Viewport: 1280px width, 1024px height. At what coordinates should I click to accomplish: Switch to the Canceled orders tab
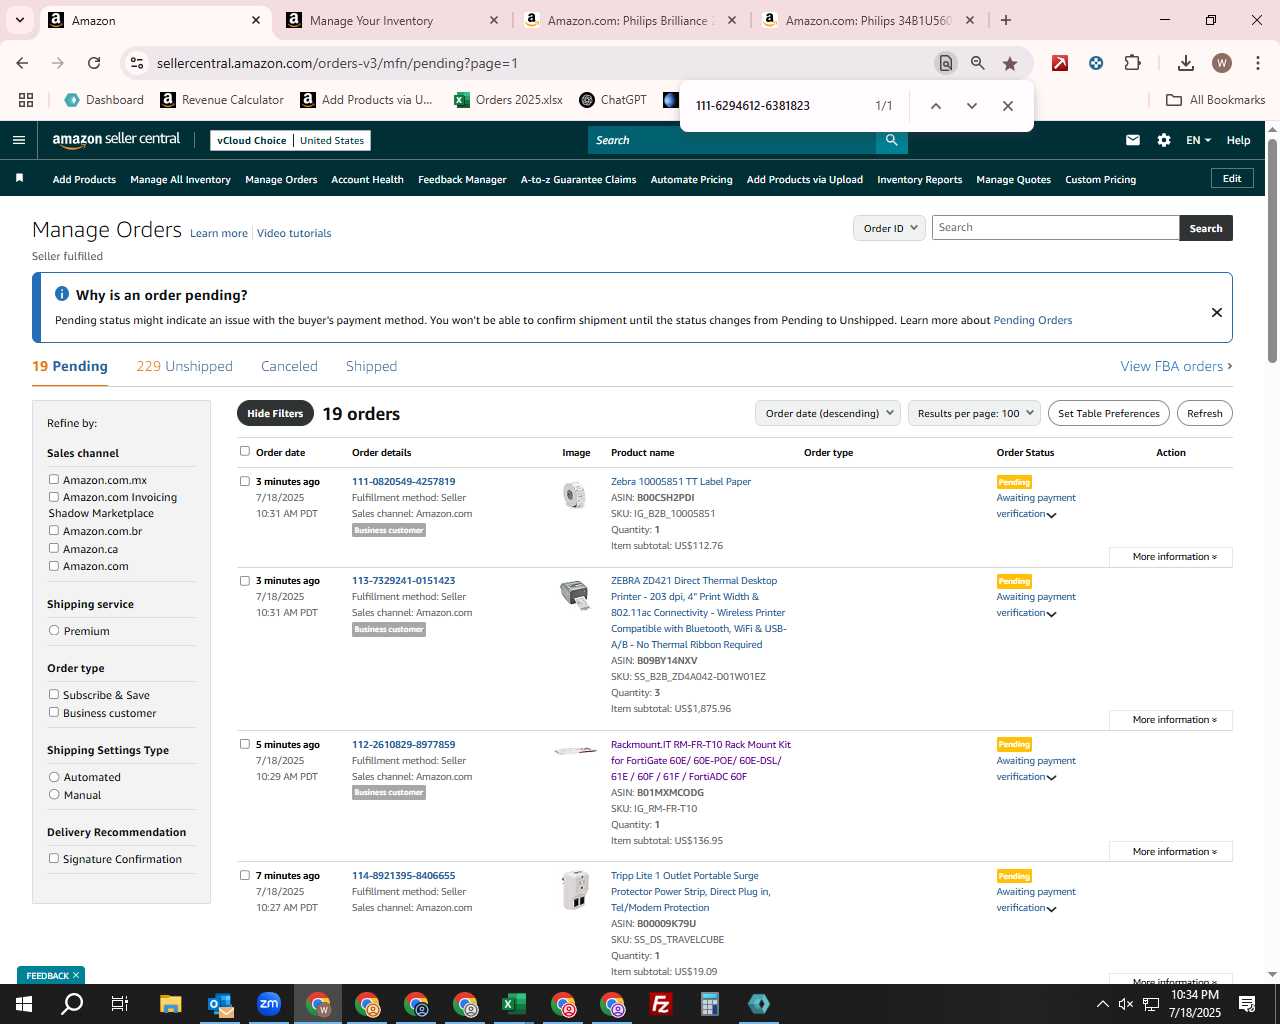click(289, 366)
